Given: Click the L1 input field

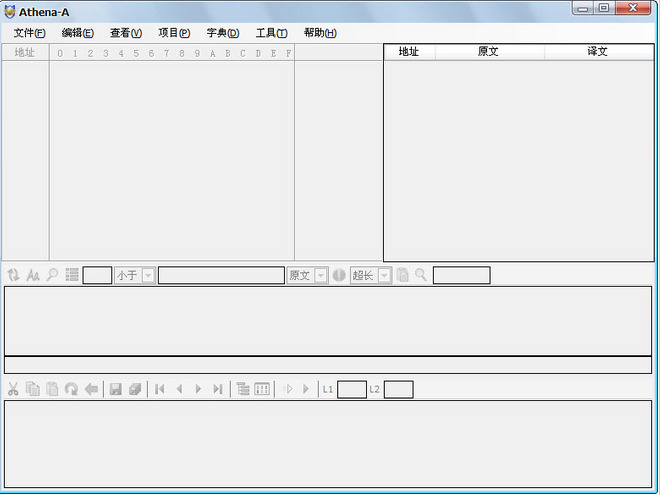Looking at the screenshot, I should pyautogui.click(x=351, y=389).
